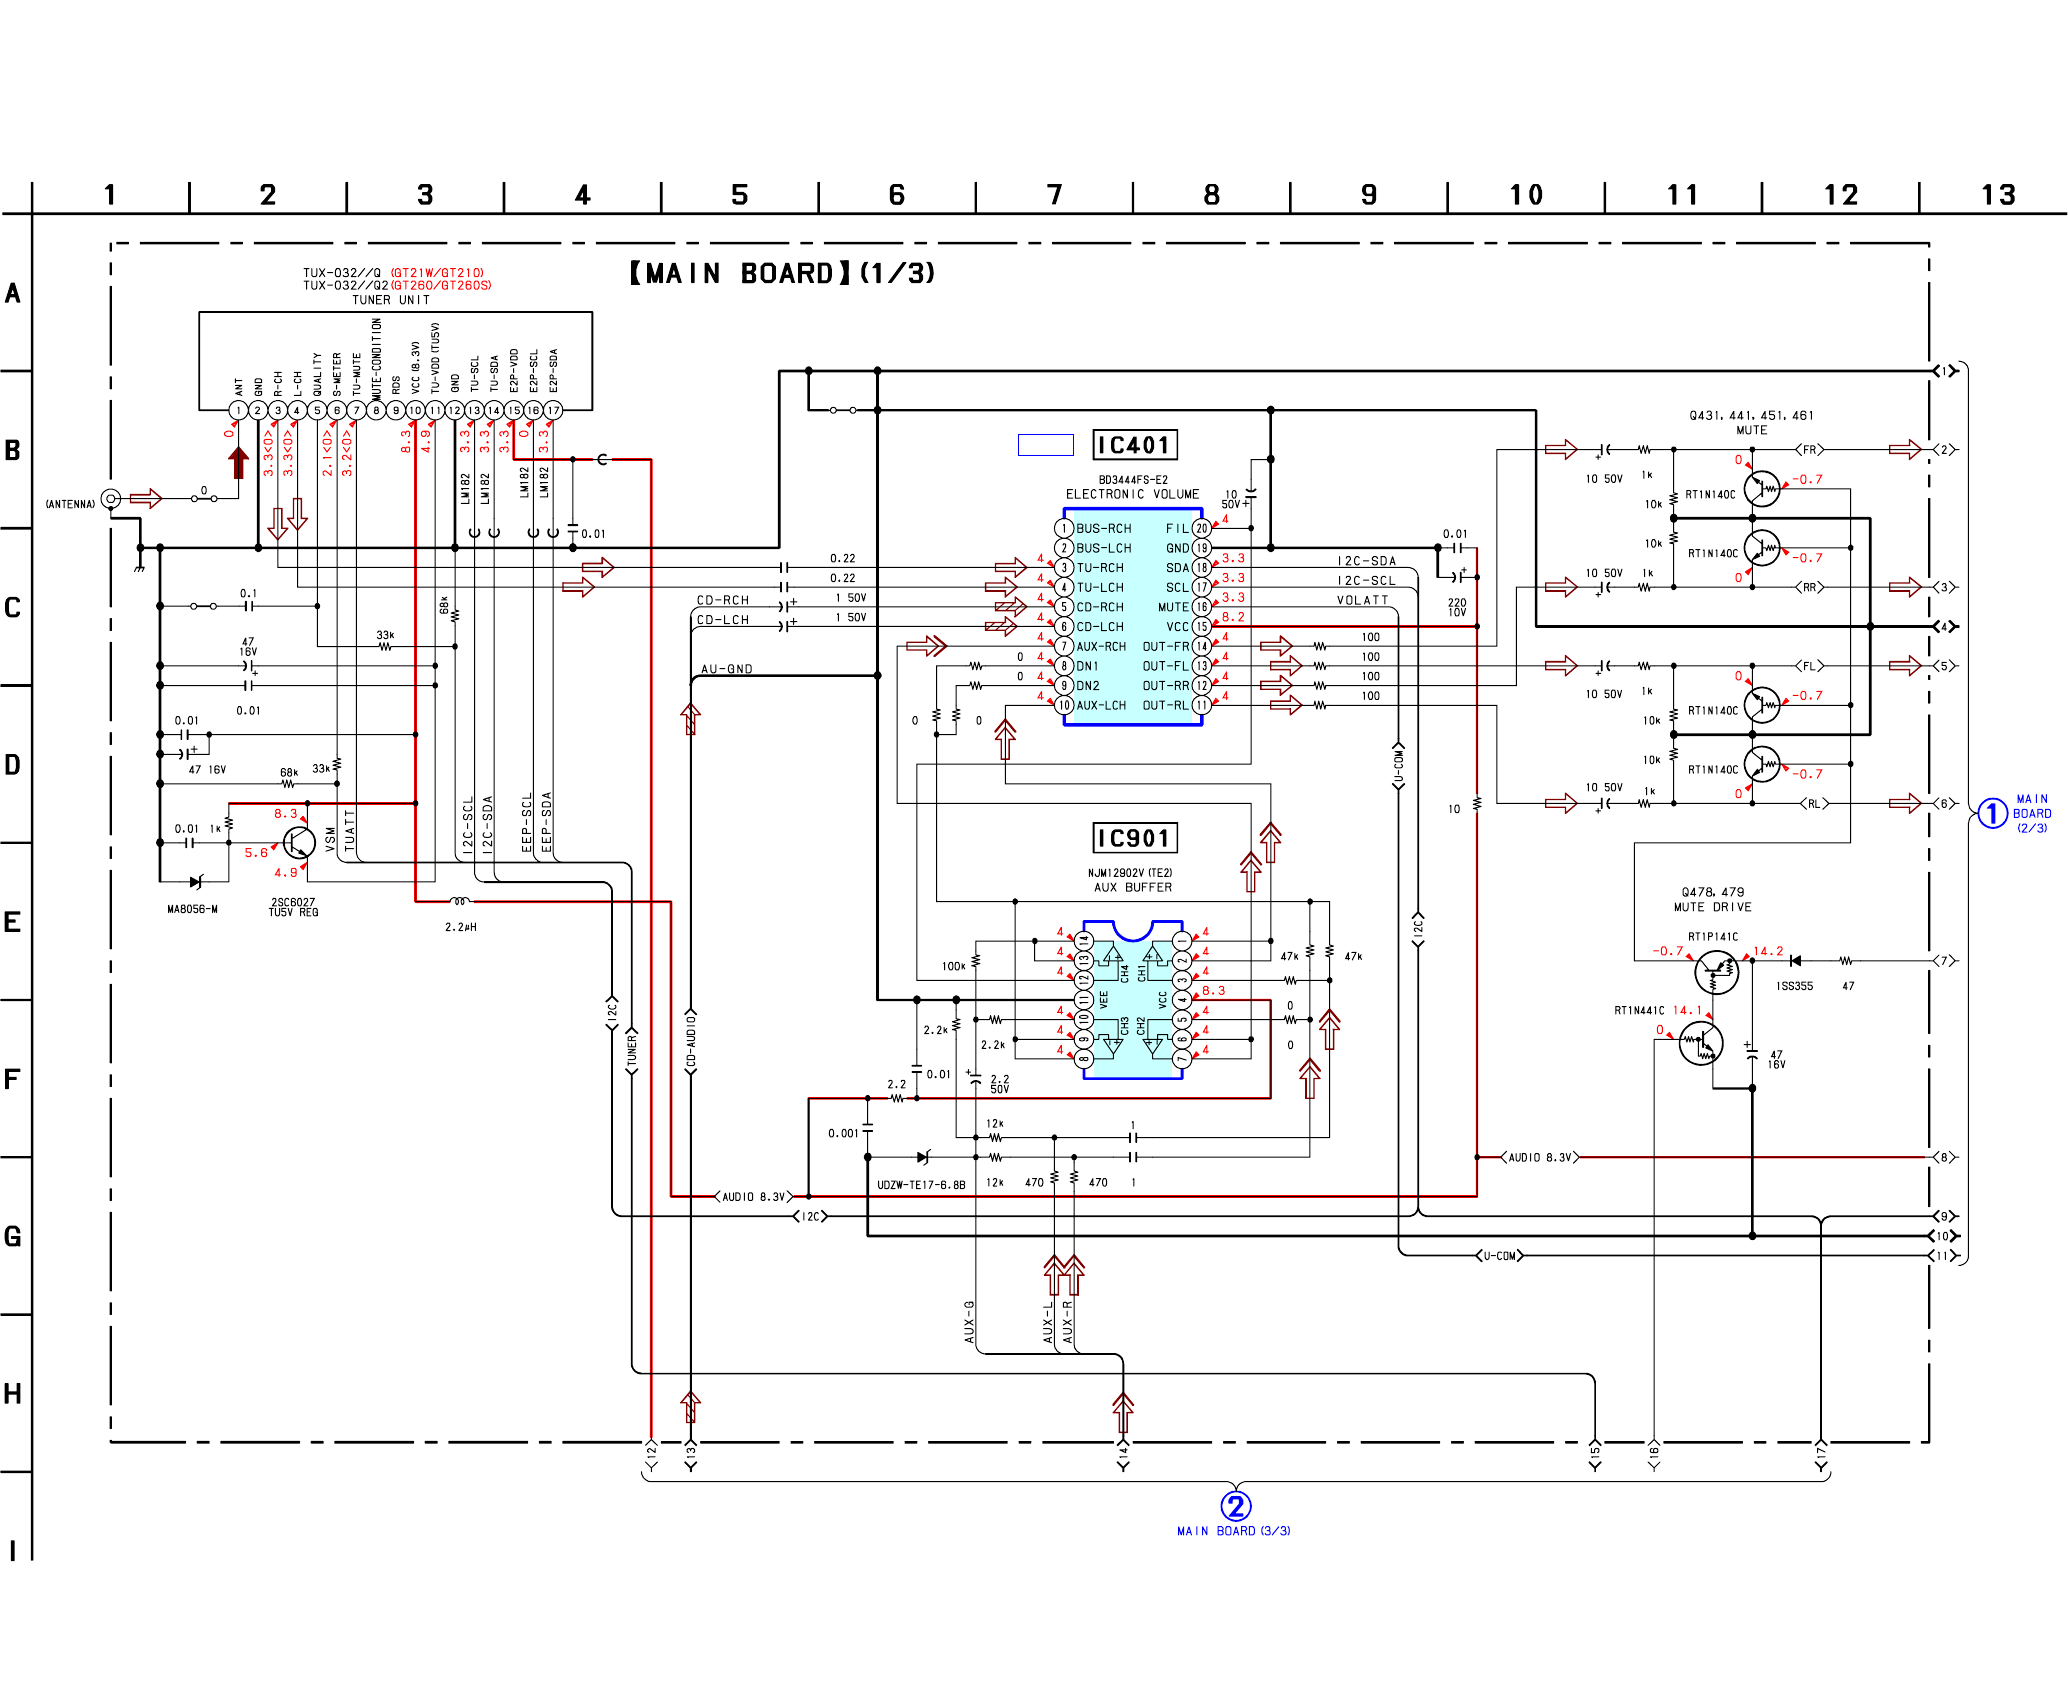The image size is (2068, 1684).
Task: Click connector terminal 7 near the 47 ohm resistor
Action: pos(1944,960)
